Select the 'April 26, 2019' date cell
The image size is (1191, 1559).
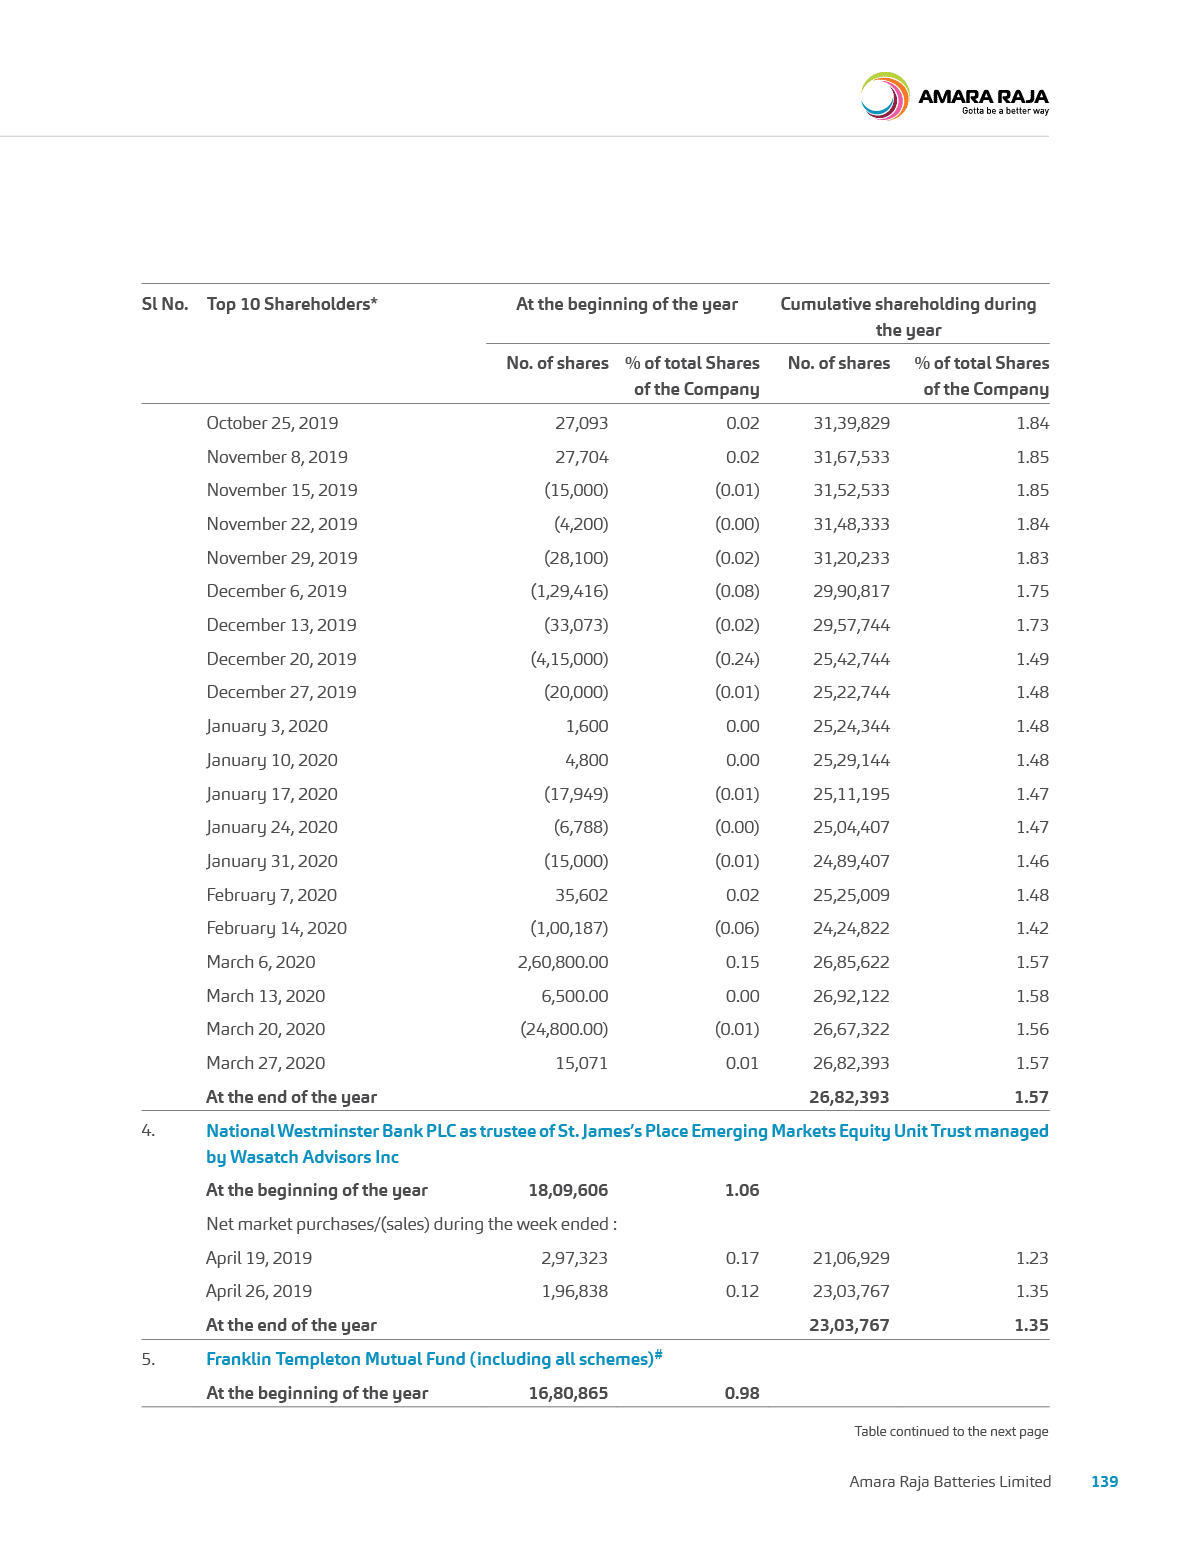point(259,1291)
